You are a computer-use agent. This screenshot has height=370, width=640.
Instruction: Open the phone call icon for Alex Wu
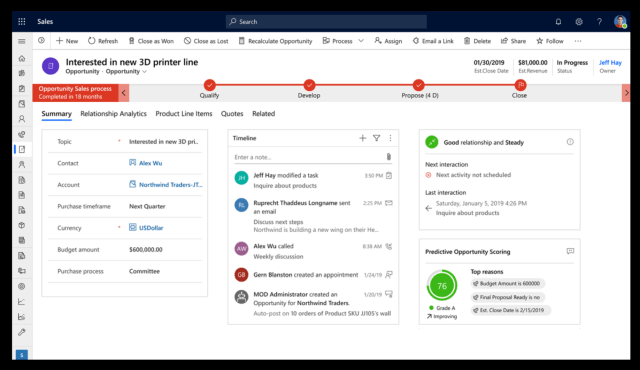click(389, 246)
